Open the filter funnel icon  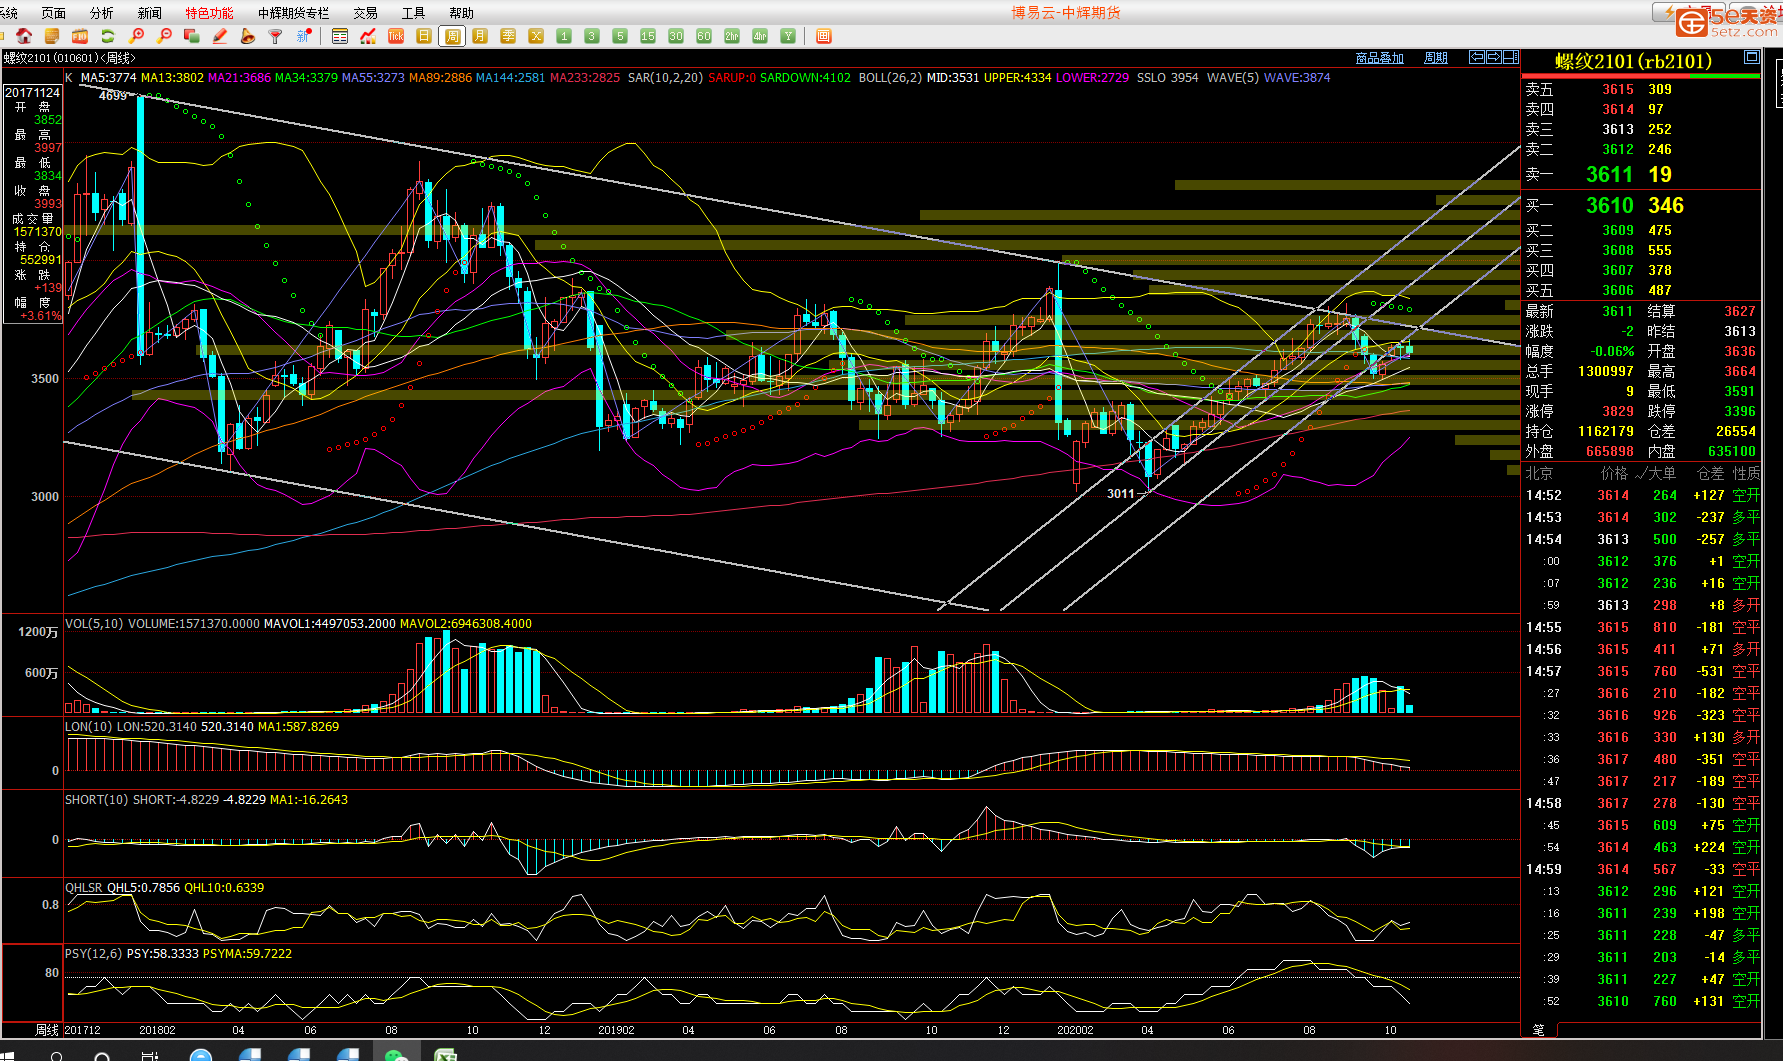click(275, 36)
